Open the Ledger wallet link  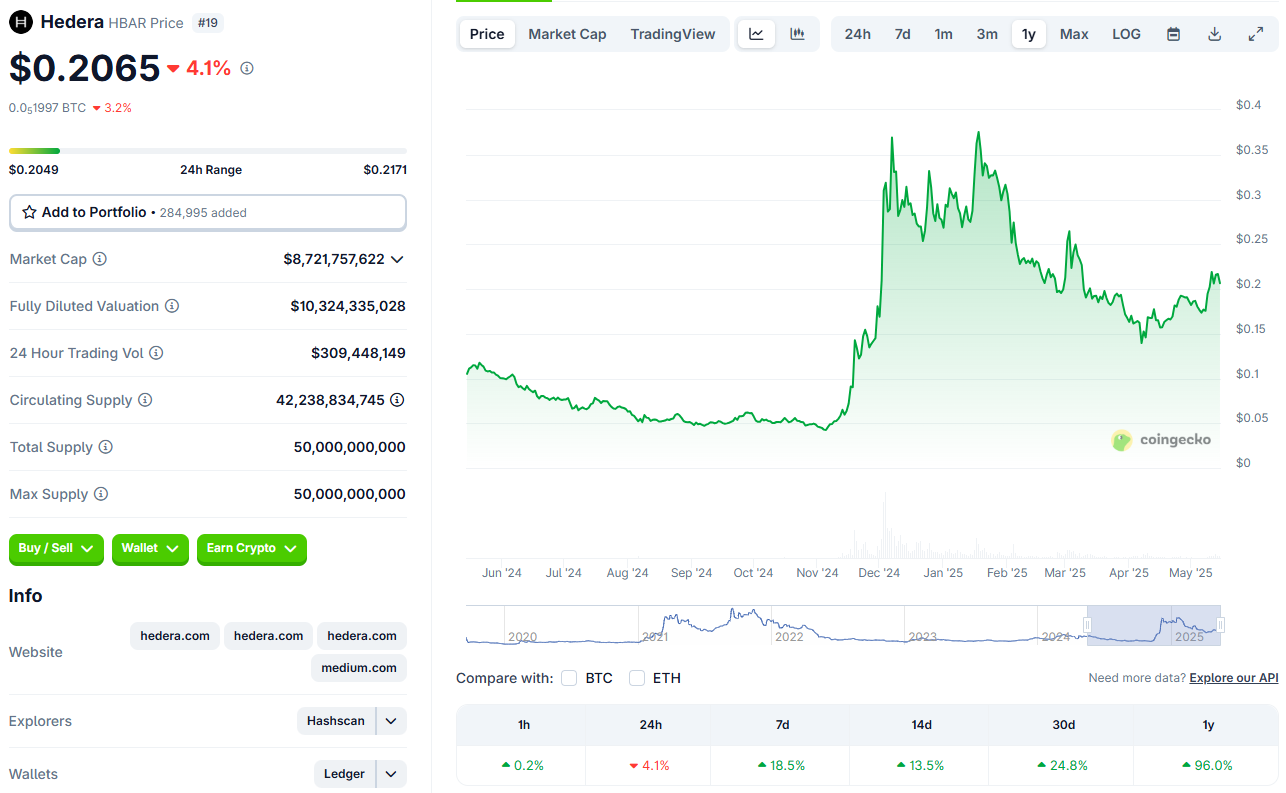click(x=344, y=774)
